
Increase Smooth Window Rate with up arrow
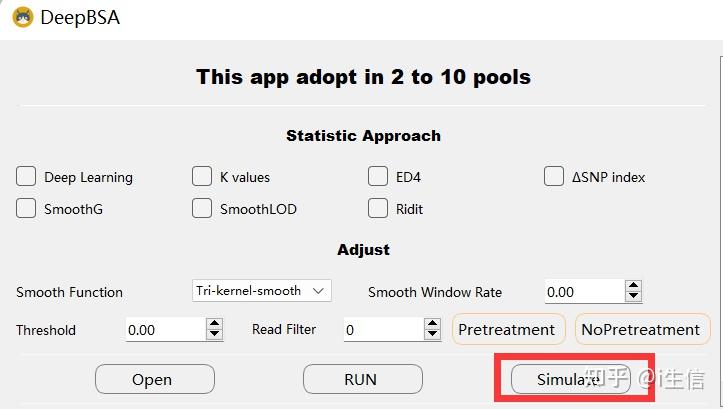[x=633, y=286]
